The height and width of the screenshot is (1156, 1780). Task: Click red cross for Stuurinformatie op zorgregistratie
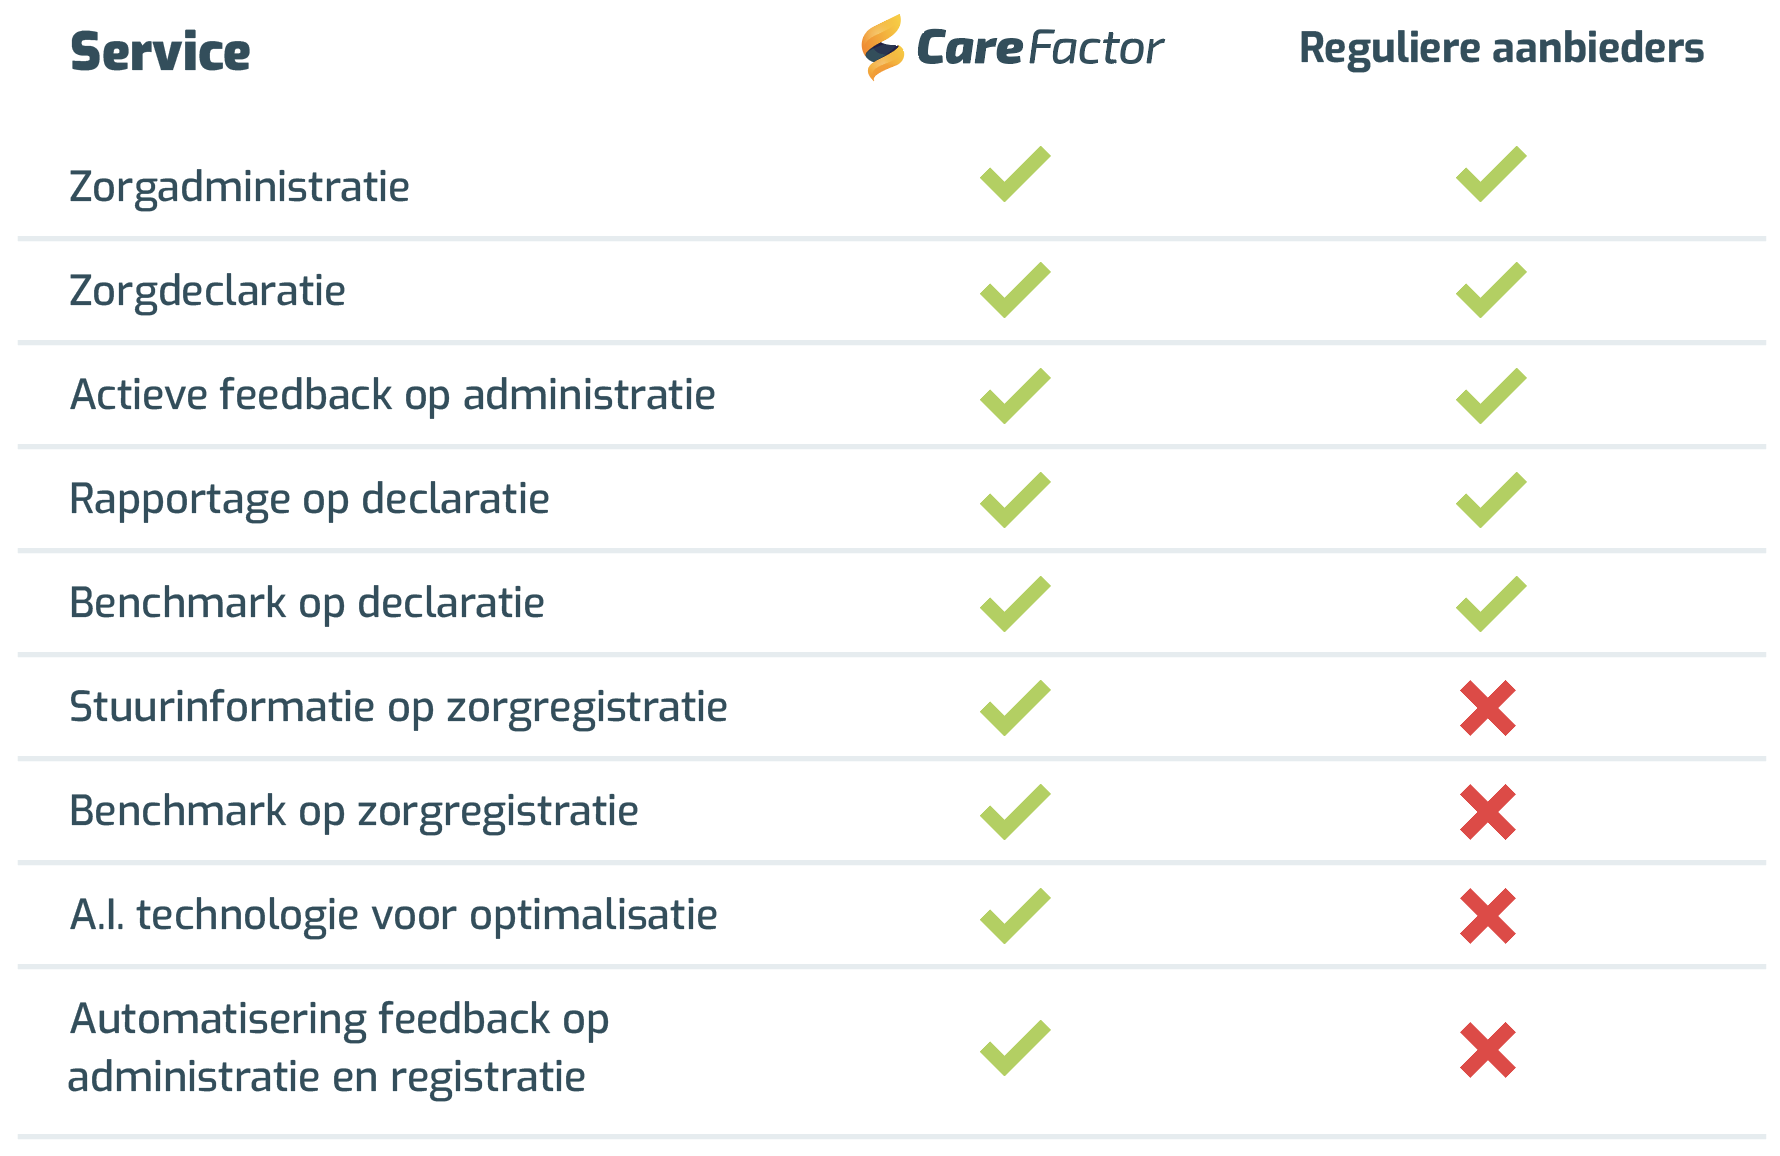coord(1488,708)
